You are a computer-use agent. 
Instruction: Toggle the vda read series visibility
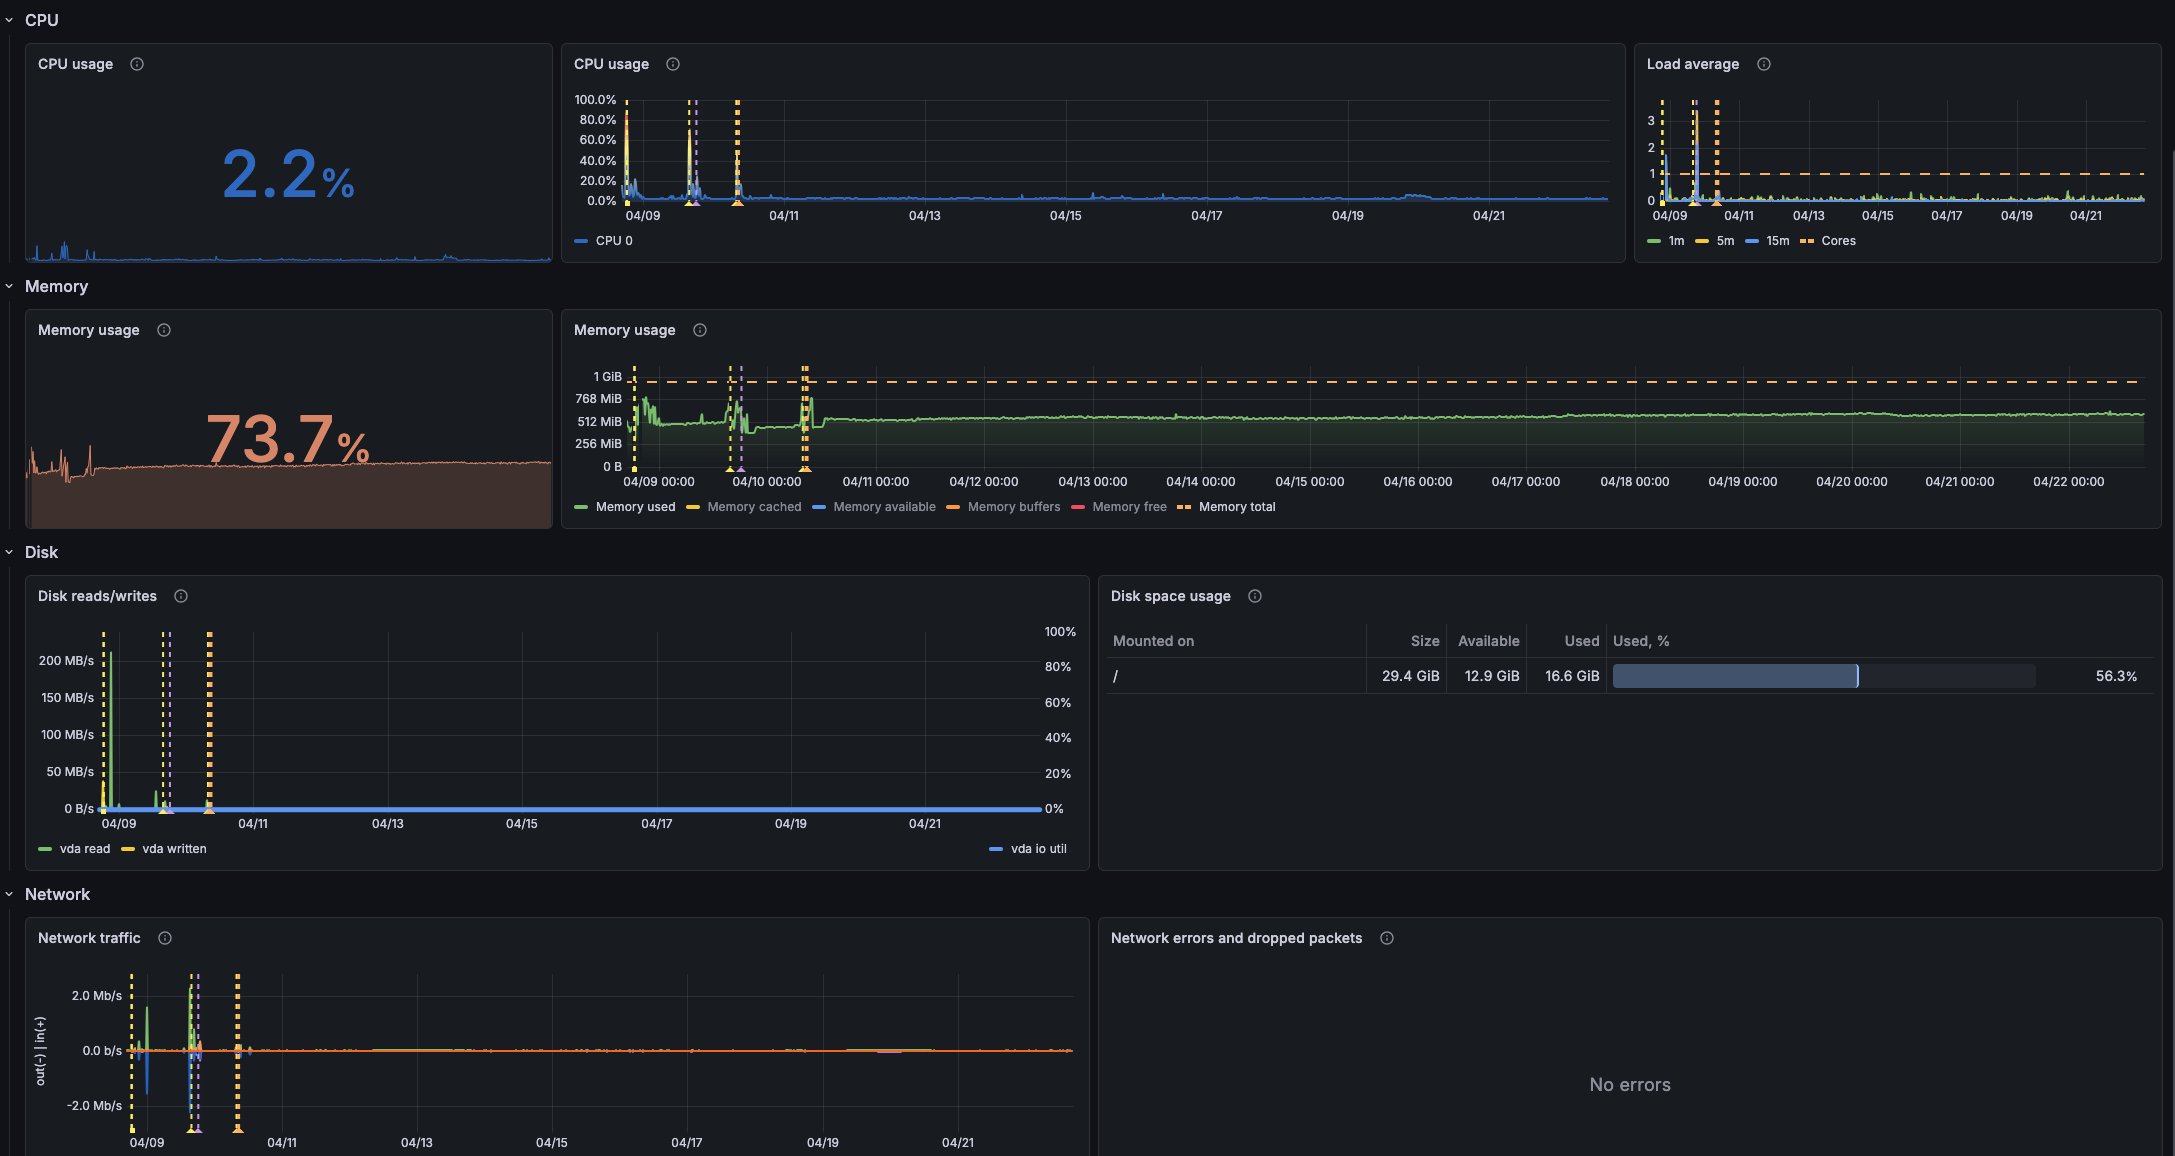[85, 848]
